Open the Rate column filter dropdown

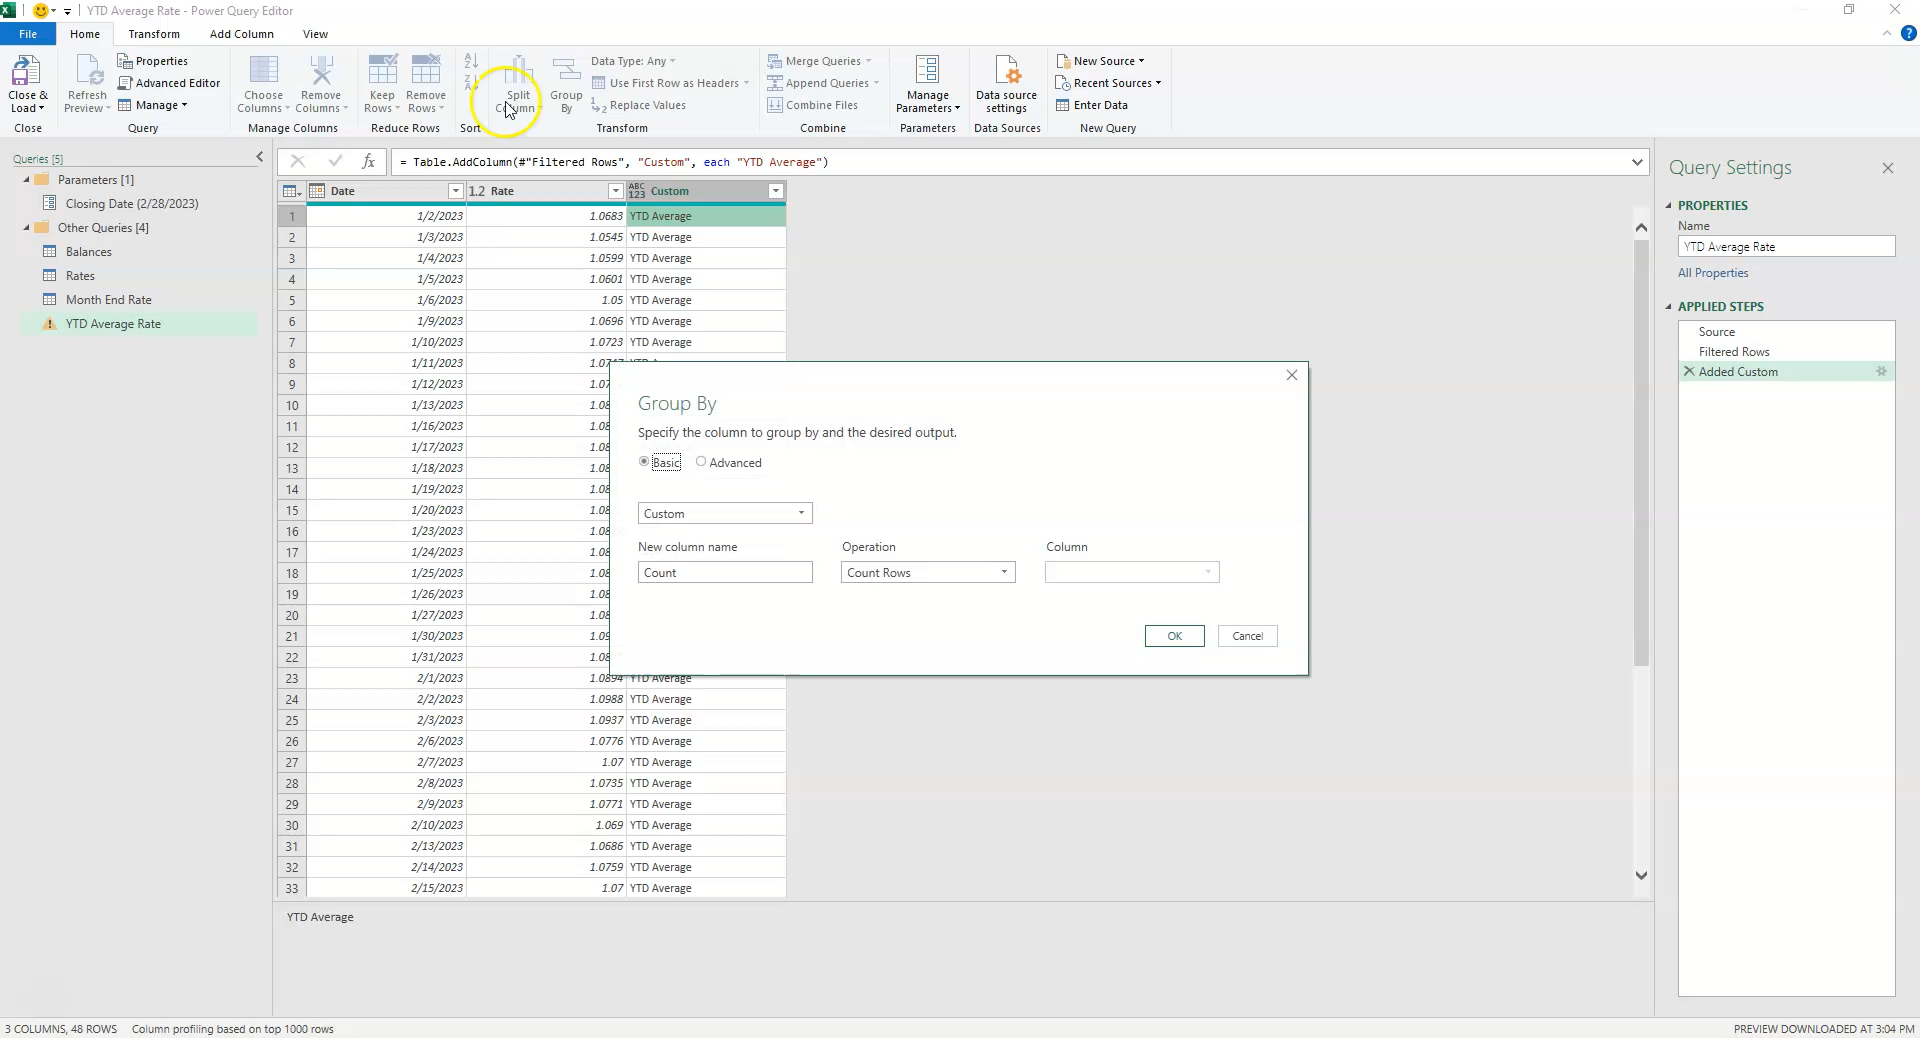pos(614,190)
